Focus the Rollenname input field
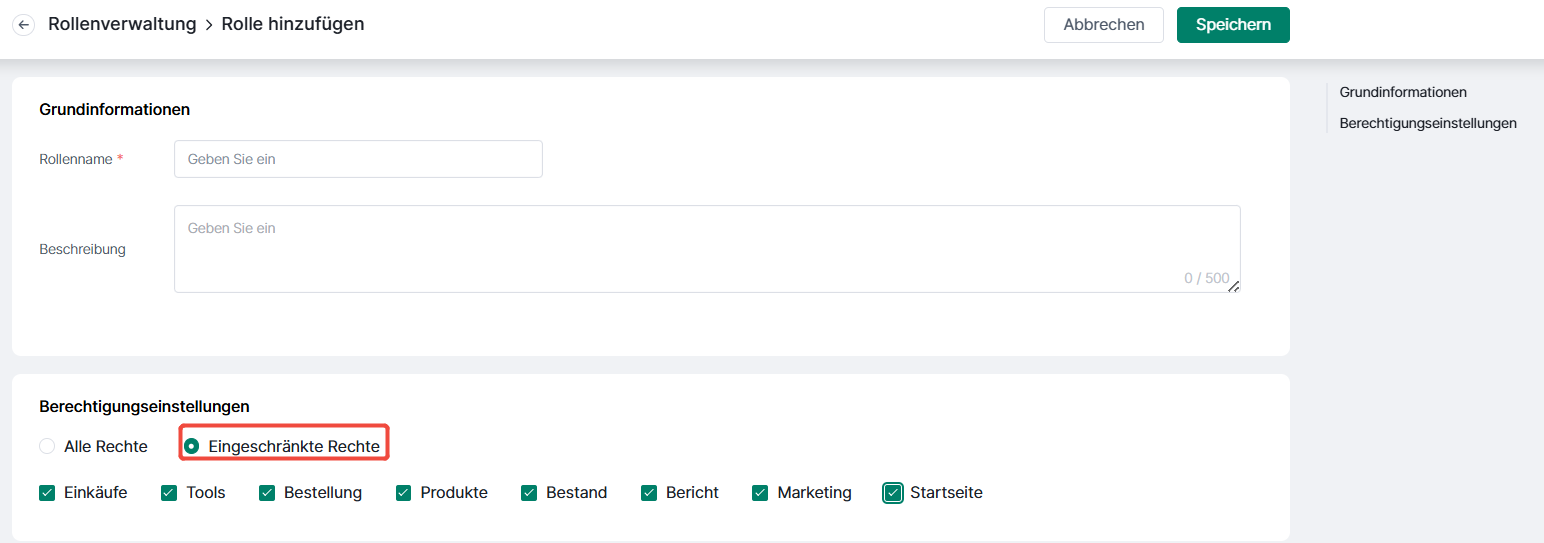Image resolution: width=1544 pixels, height=543 pixels. [358, 159]
